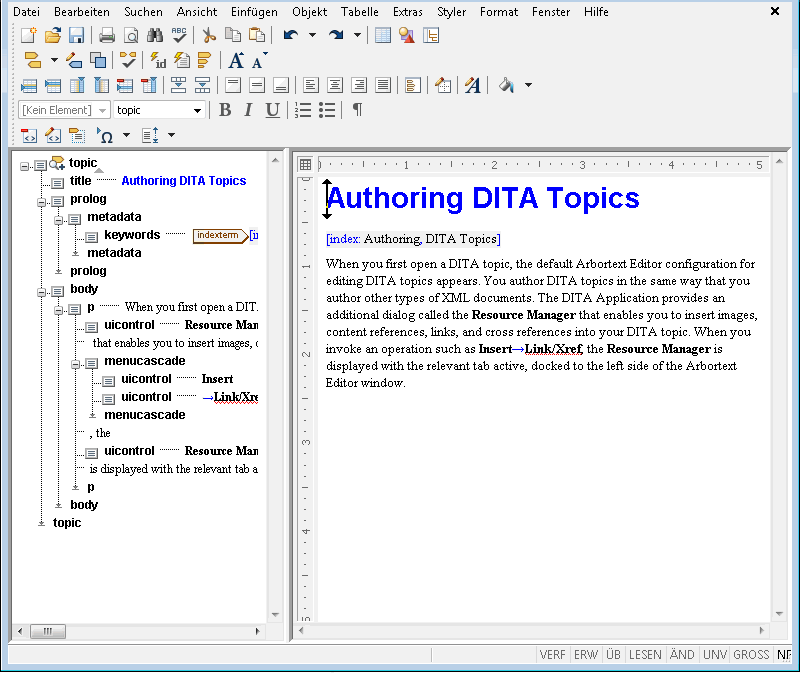The height and width of the screenshot is (673, 800).
Task: Open the Kein Element dropdown
Action: click(64, 110)
